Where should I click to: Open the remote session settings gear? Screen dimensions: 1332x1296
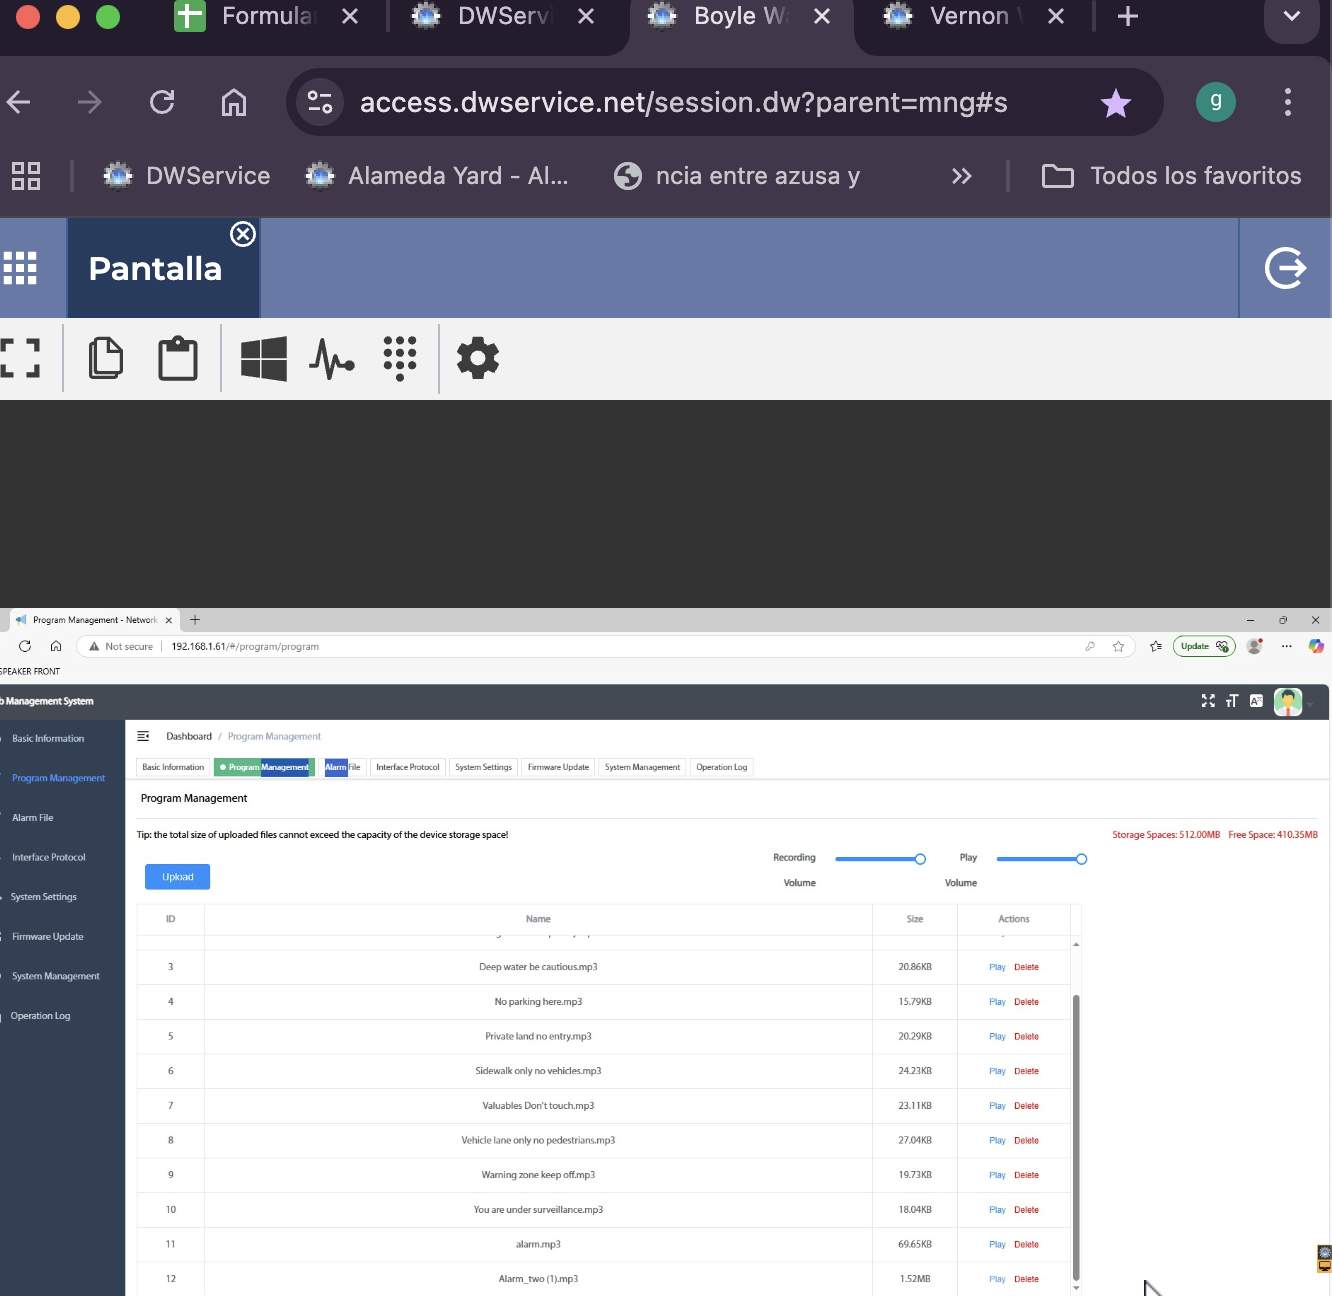pyautogui.click(x=478, y=358)
